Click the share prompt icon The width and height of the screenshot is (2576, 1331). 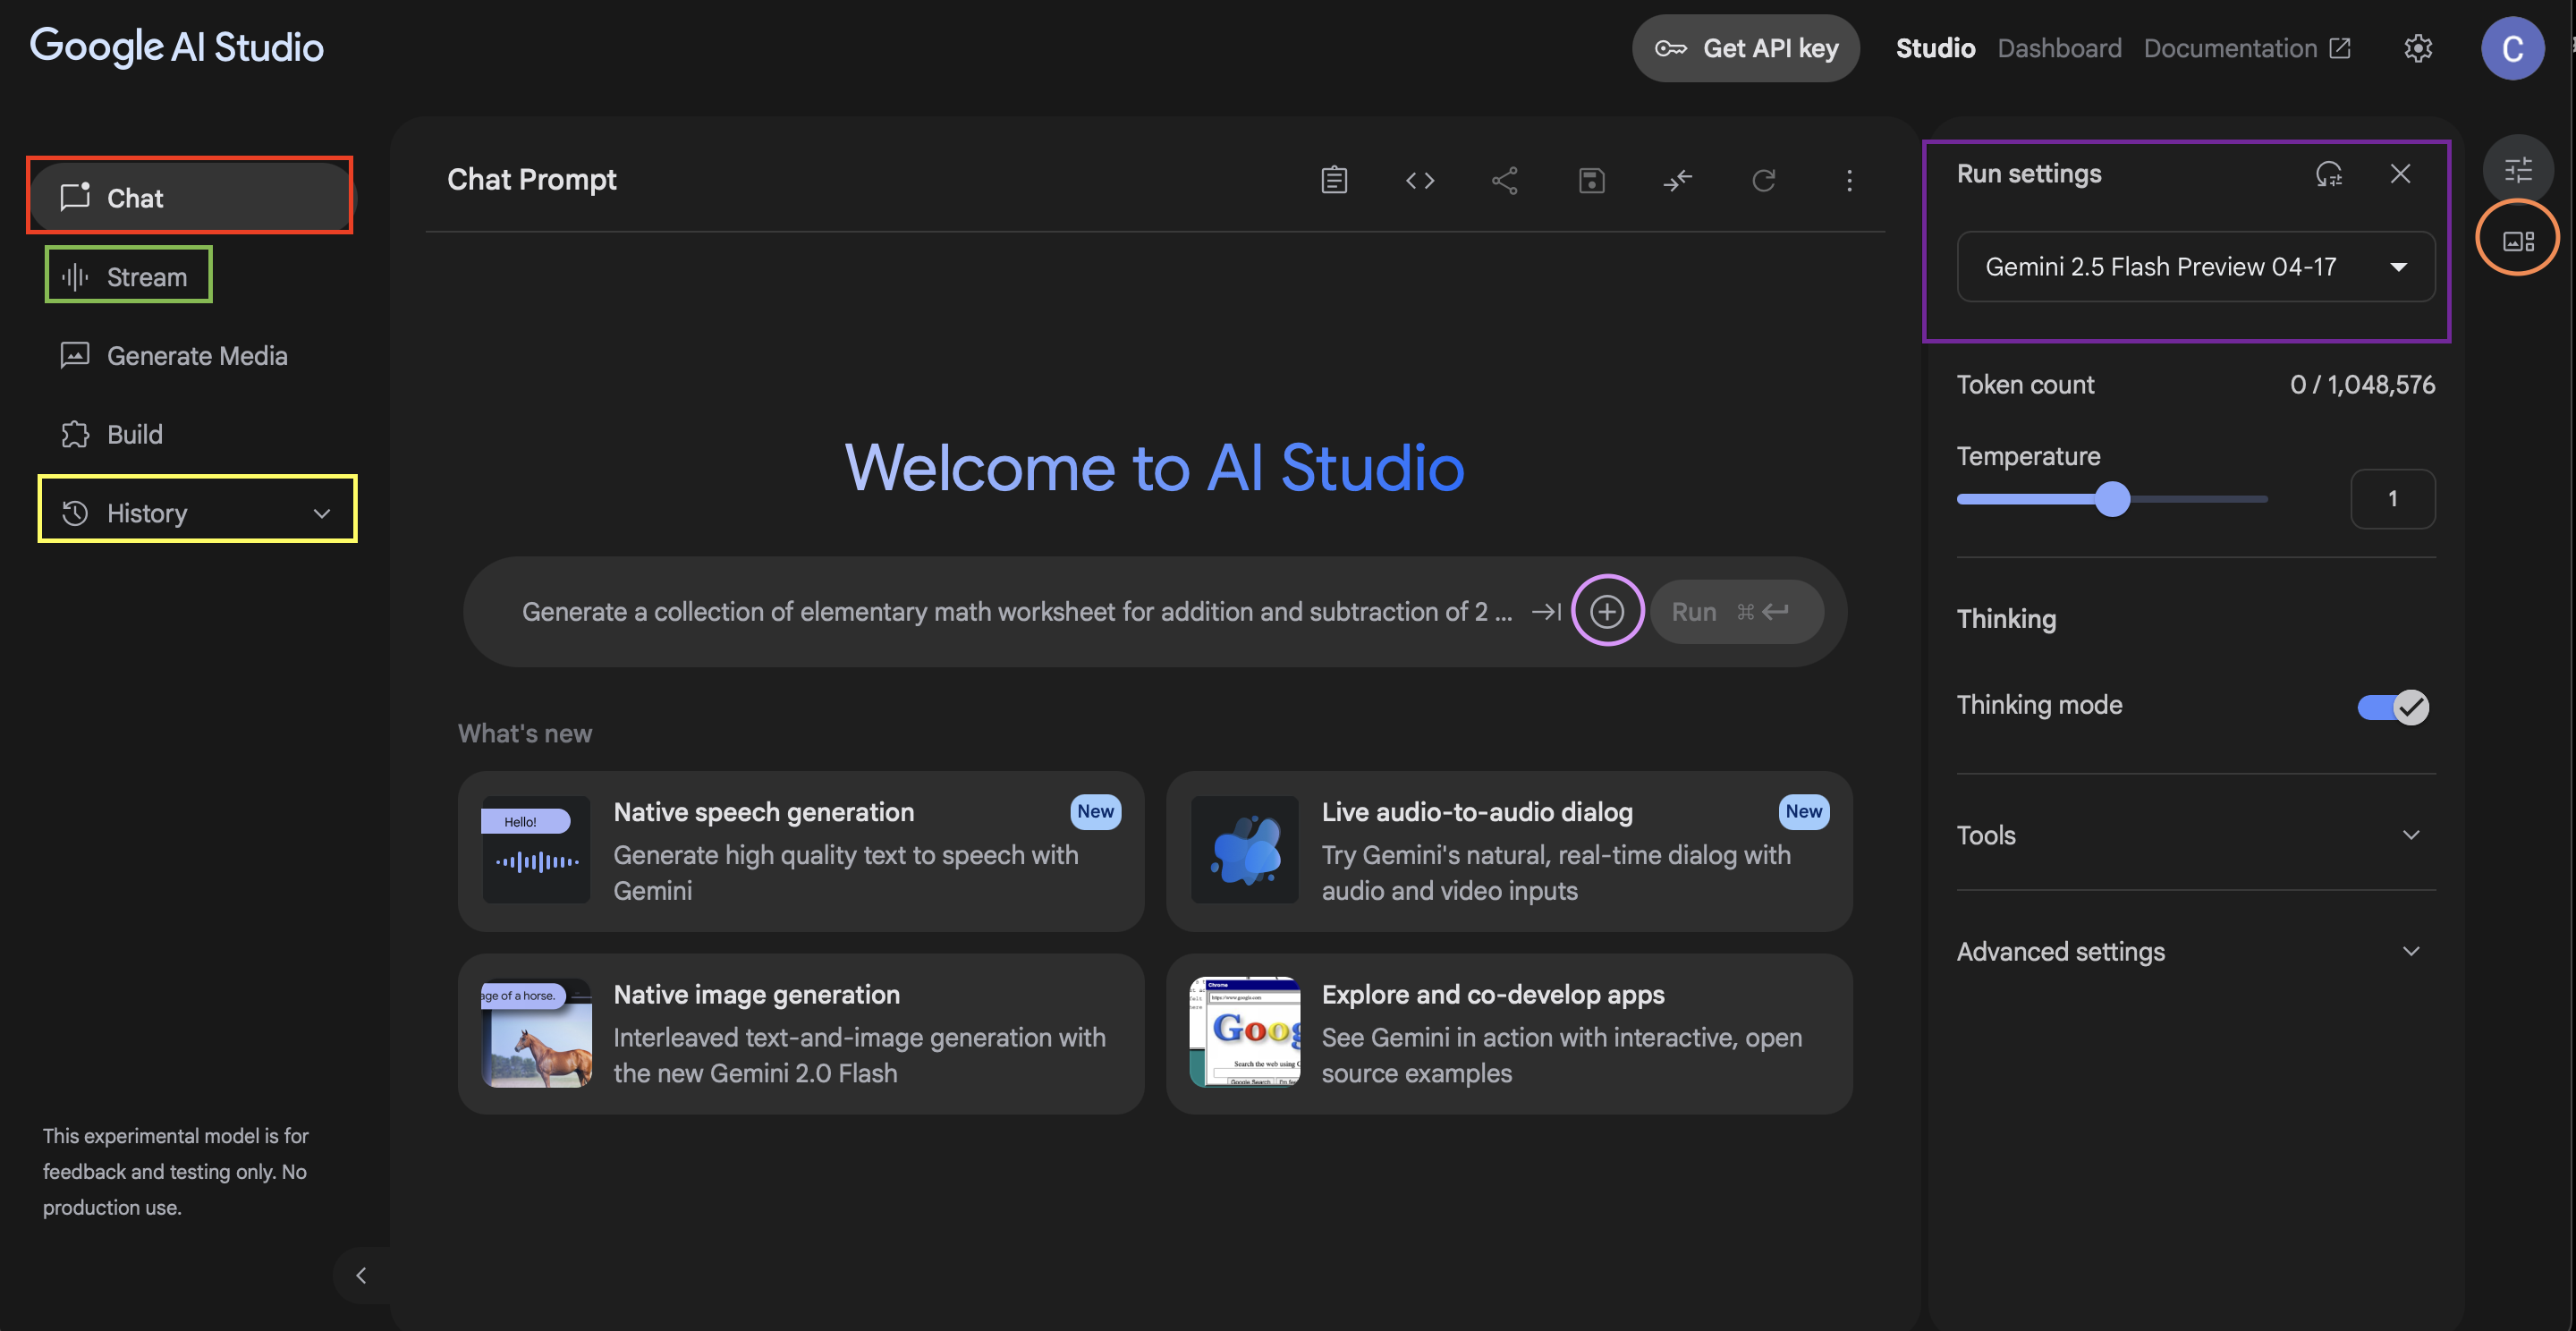point(1505,180)
